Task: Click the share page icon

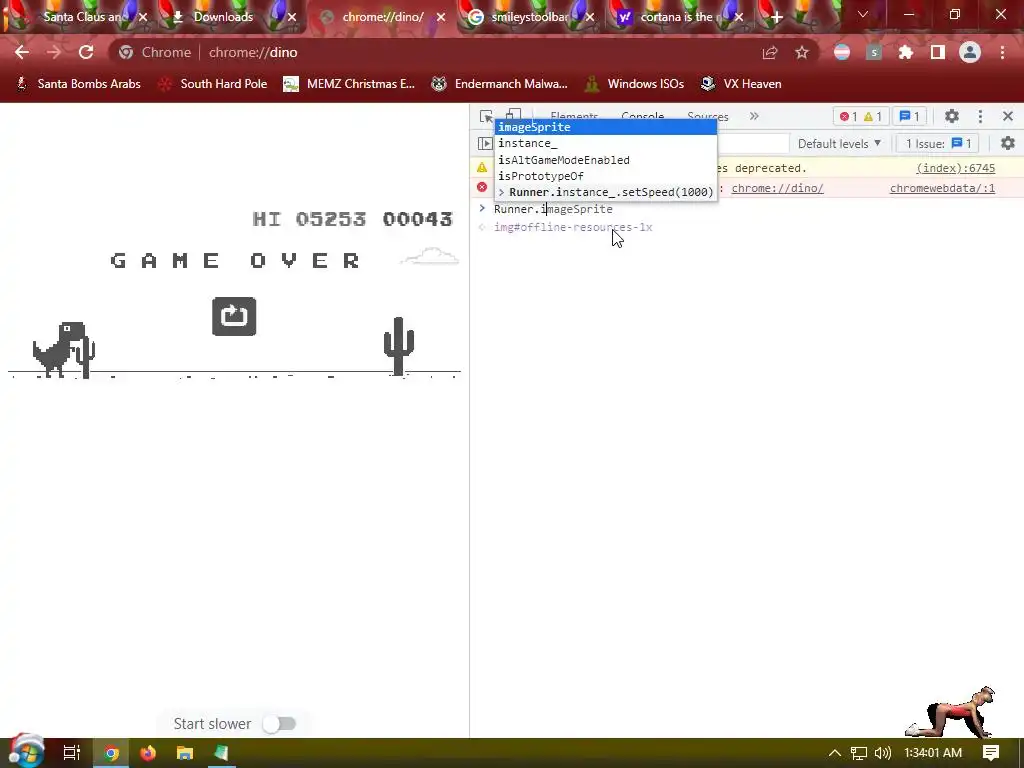Action: point(770,52)
